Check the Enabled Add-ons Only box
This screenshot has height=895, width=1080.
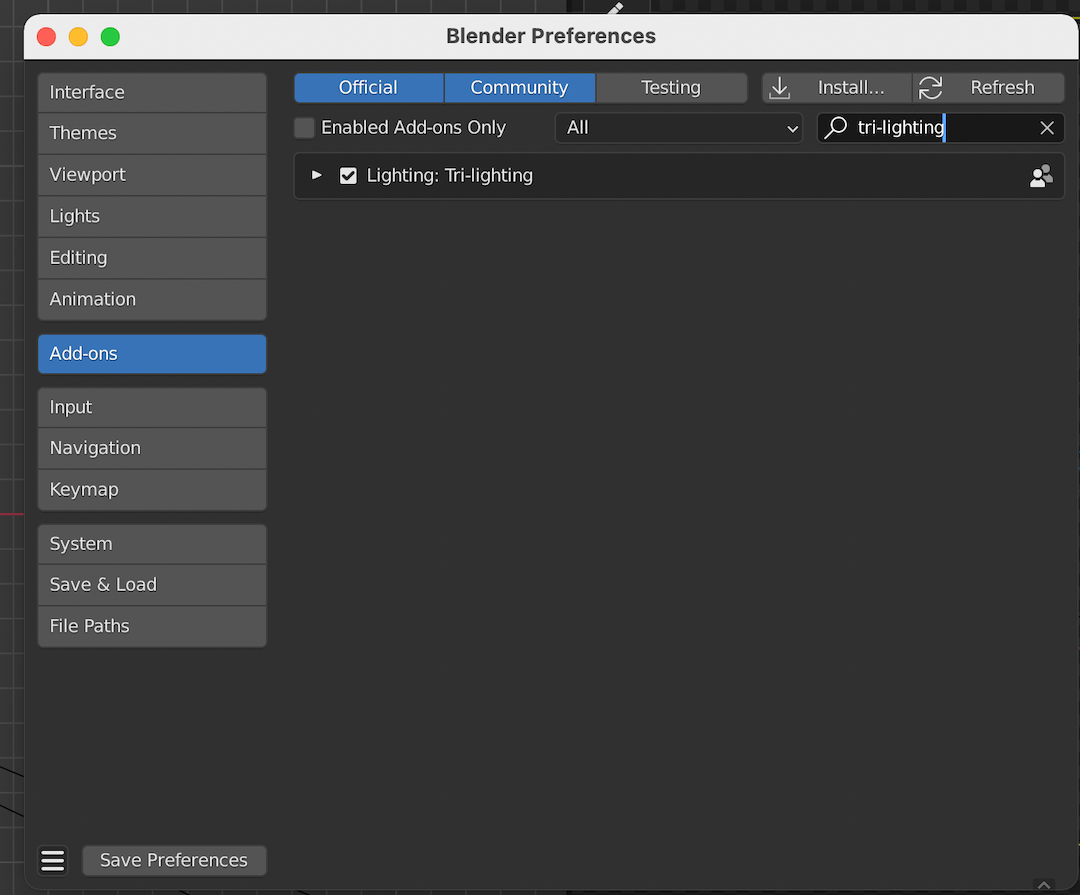[x=304, y=127]
